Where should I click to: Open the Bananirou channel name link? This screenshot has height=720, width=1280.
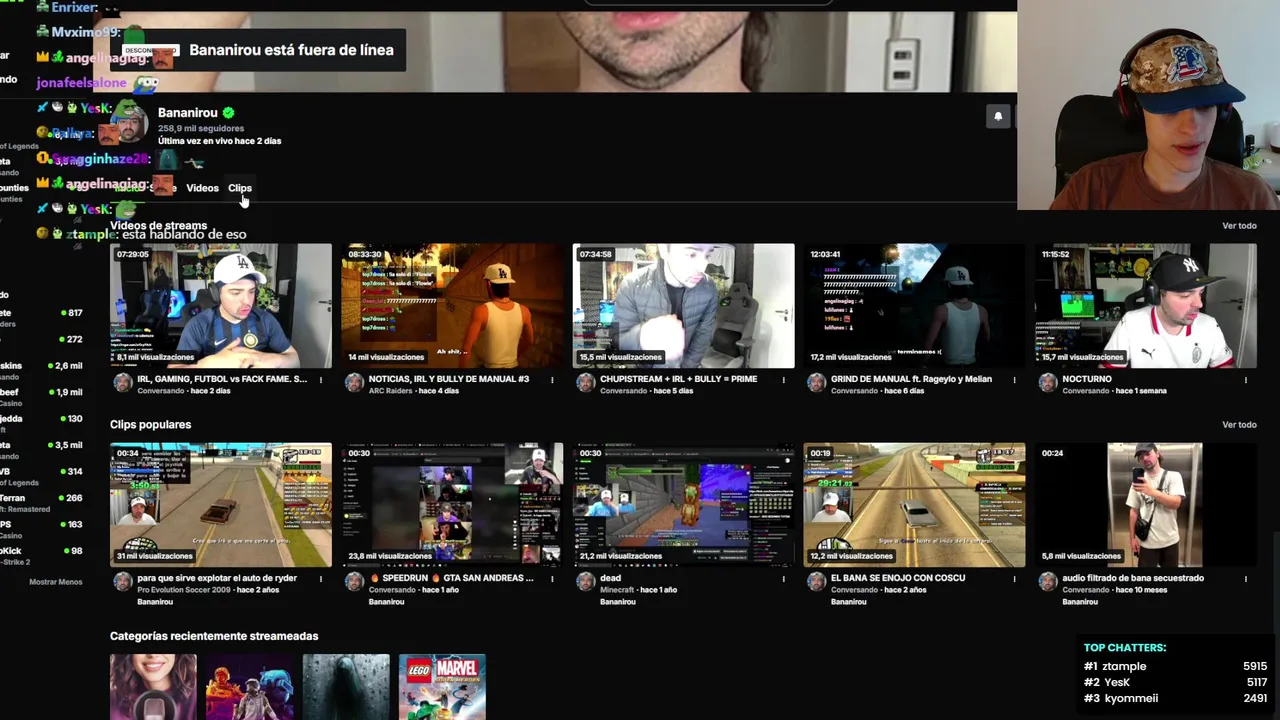click(x=187, y=113)
